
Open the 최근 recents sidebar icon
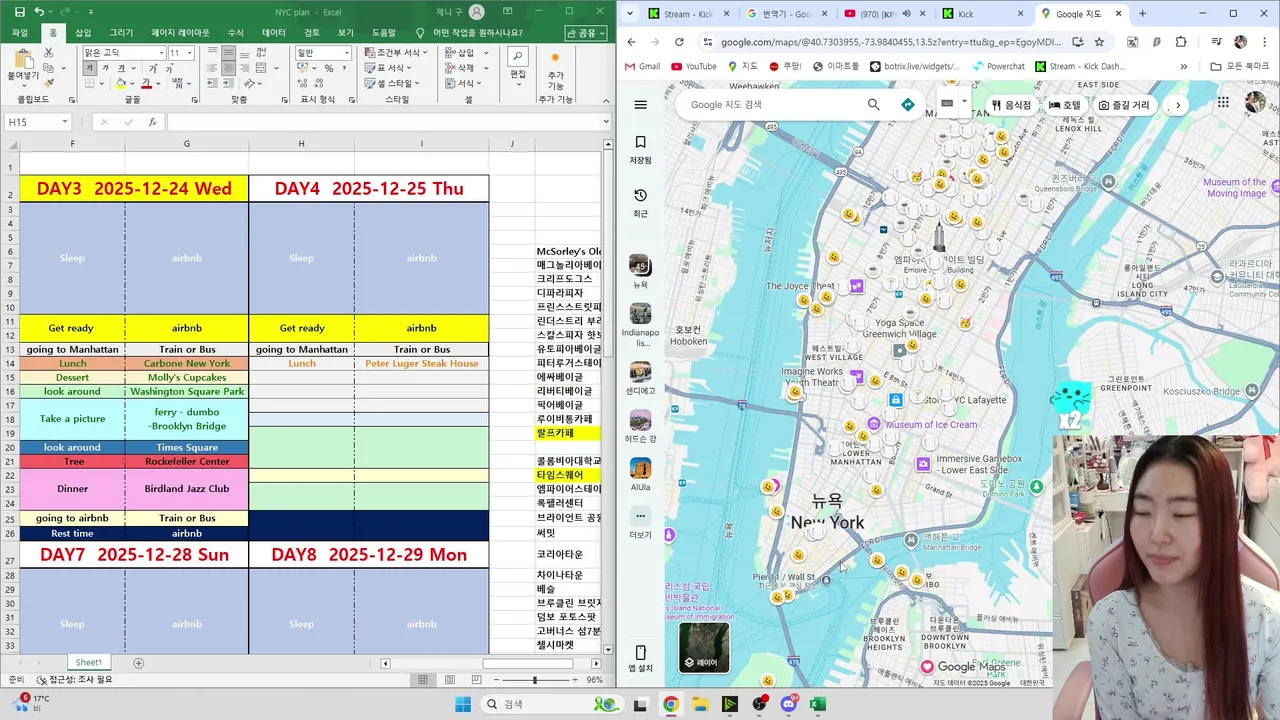(641, 203)
